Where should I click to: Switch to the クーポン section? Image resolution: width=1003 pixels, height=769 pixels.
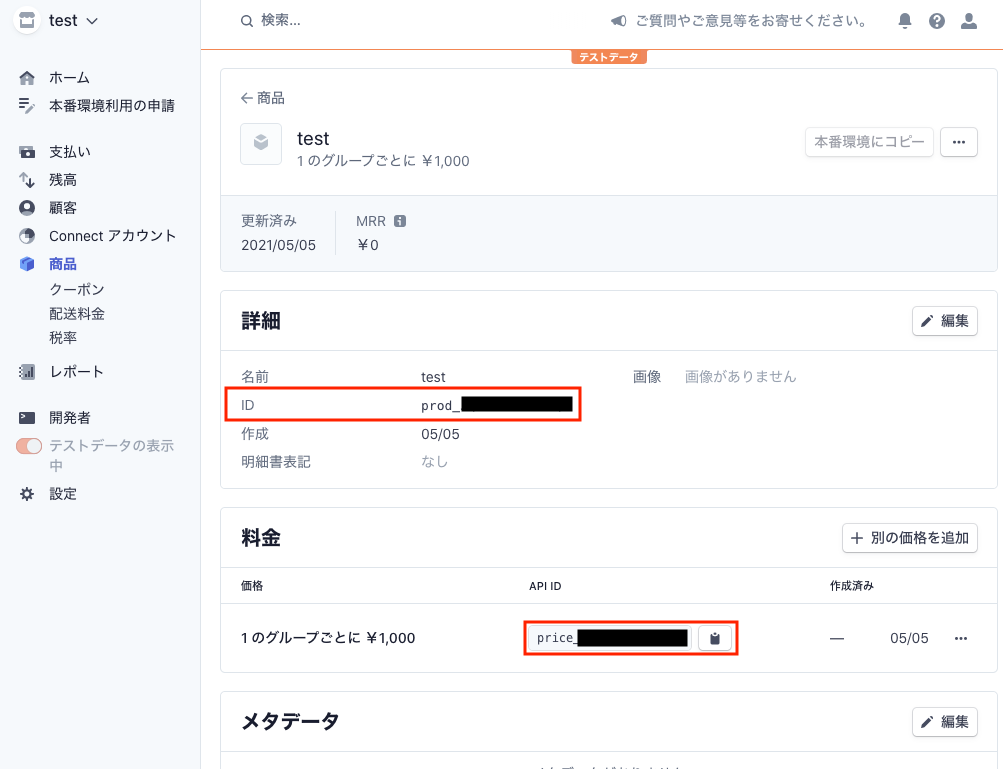pos(75,288)
